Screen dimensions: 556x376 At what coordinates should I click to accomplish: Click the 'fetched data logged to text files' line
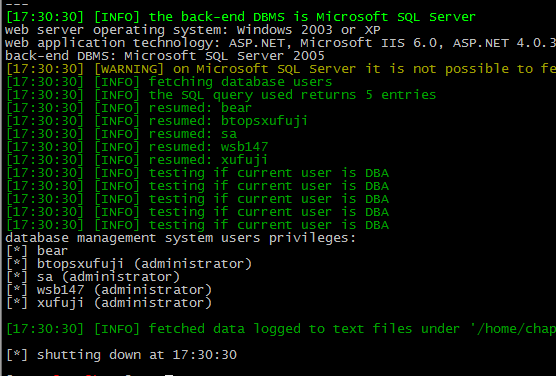[x=281, y=329]
